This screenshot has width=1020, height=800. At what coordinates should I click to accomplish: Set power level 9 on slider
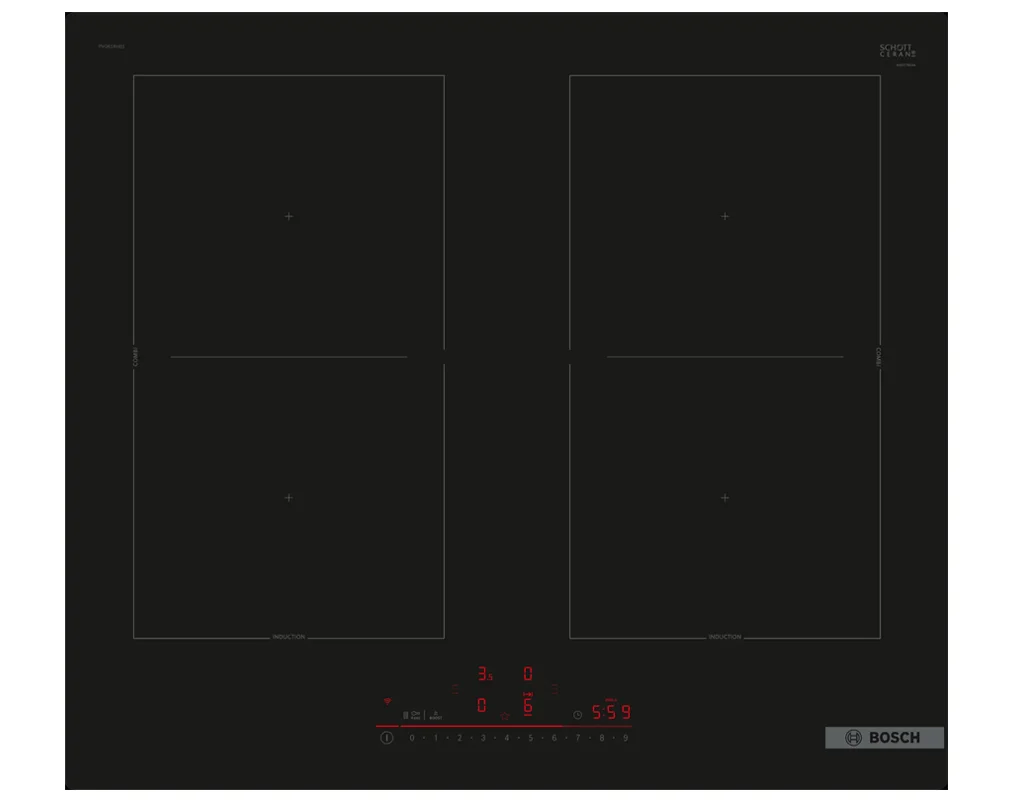[x=626, y=738]
